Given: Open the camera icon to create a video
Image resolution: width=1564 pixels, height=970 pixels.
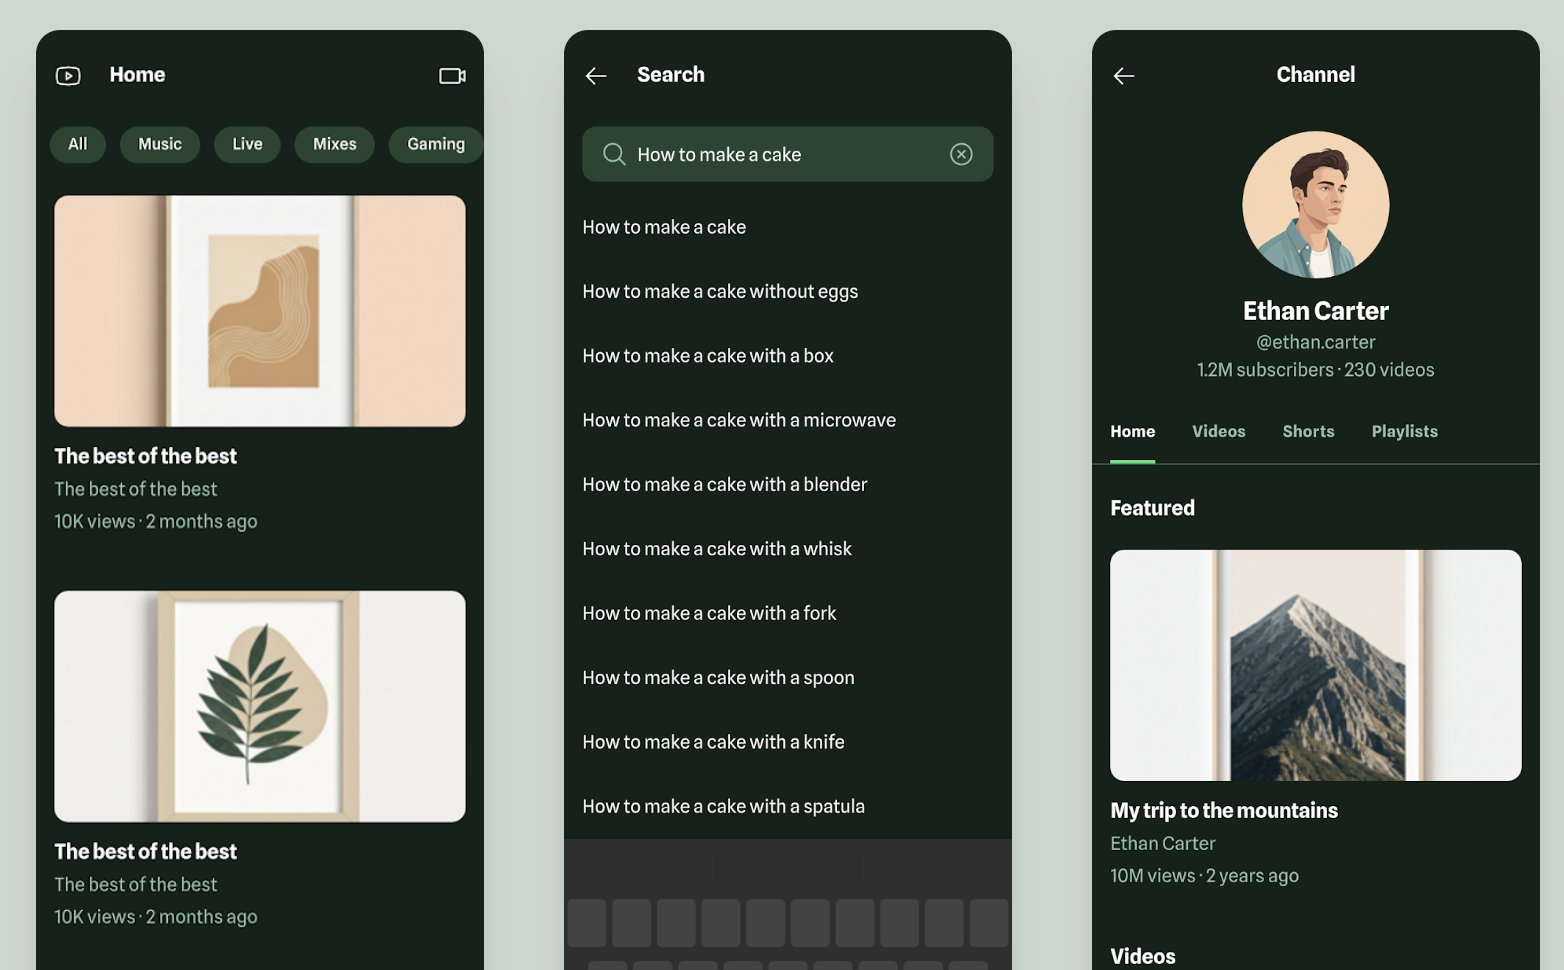Looking at the screenshot, I should tap(452, 75).
